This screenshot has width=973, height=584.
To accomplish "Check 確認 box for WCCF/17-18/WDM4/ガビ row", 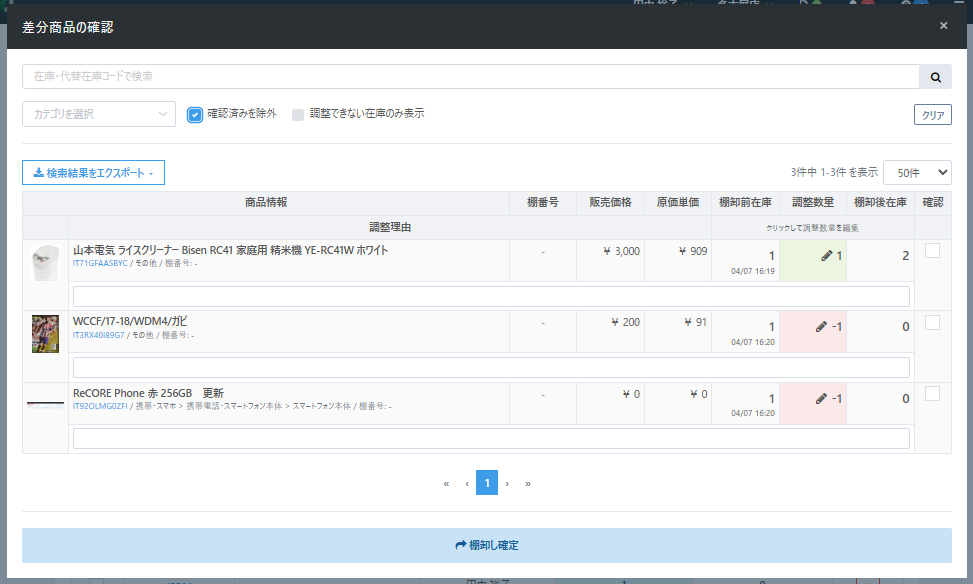I will (x=932, y=323).
